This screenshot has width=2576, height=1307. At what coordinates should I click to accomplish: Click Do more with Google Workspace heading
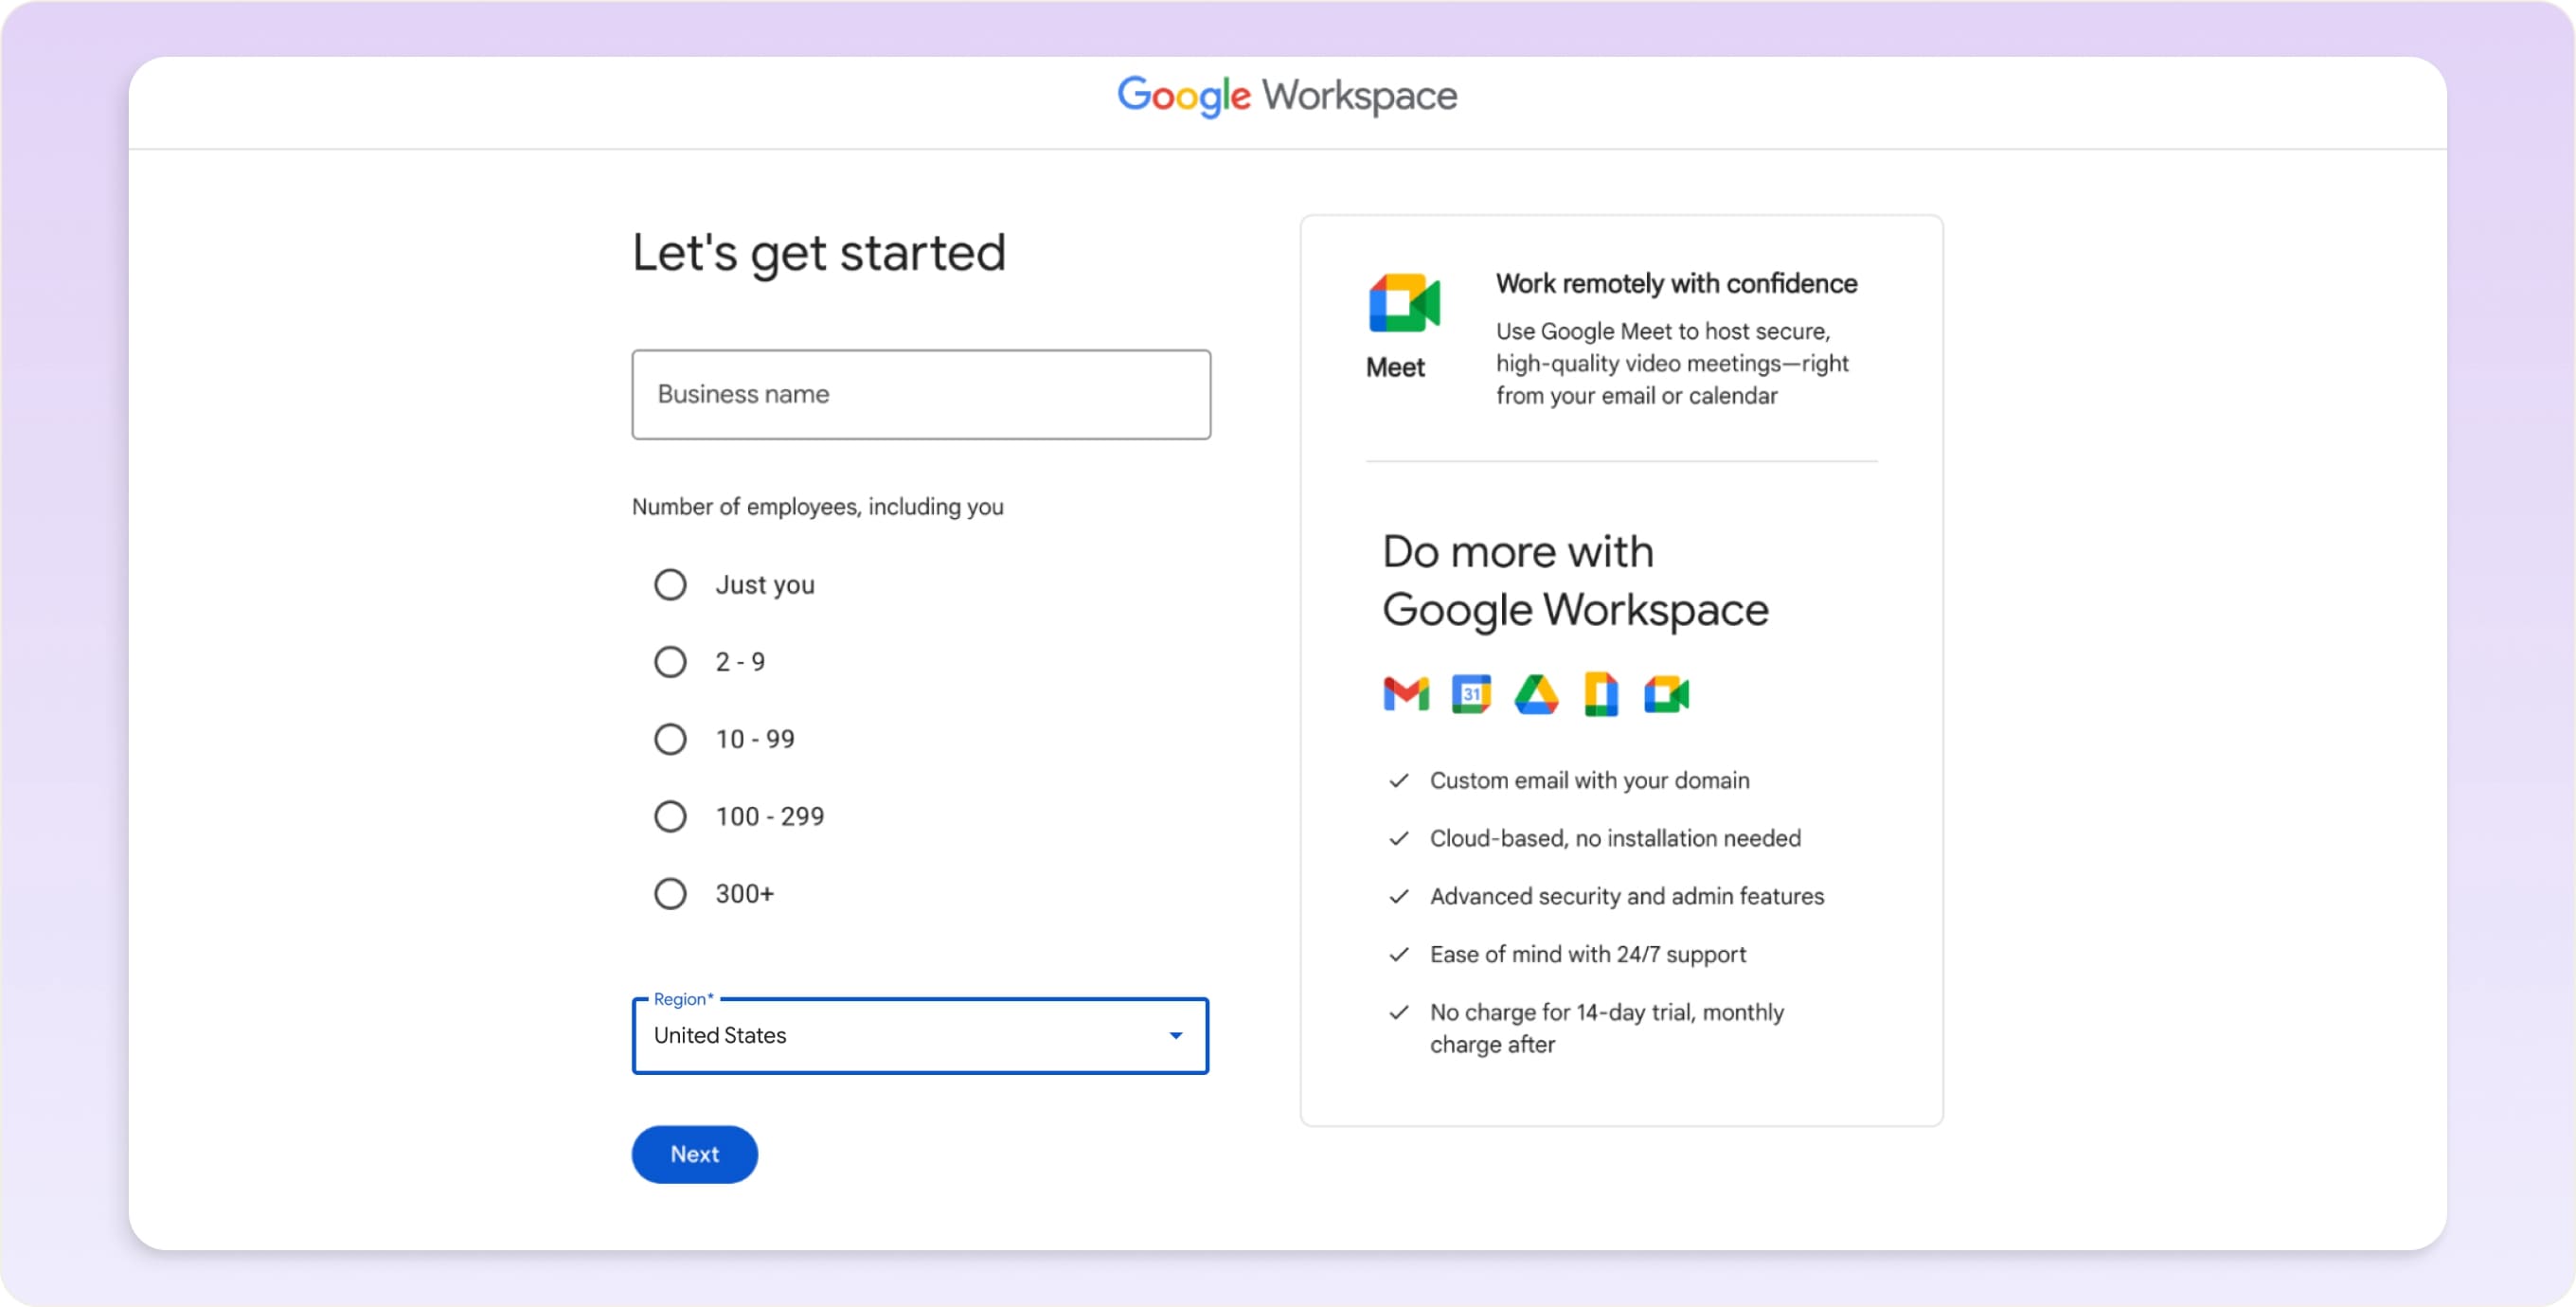point(1575,581)
